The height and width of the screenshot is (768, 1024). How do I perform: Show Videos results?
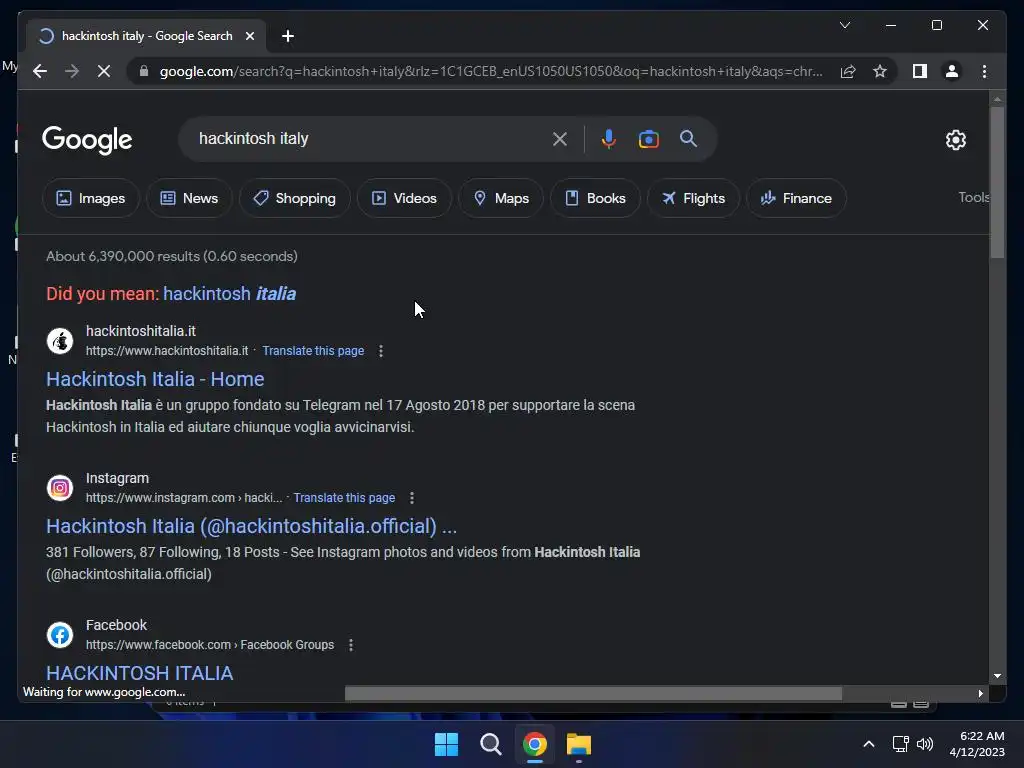point(404,198)
